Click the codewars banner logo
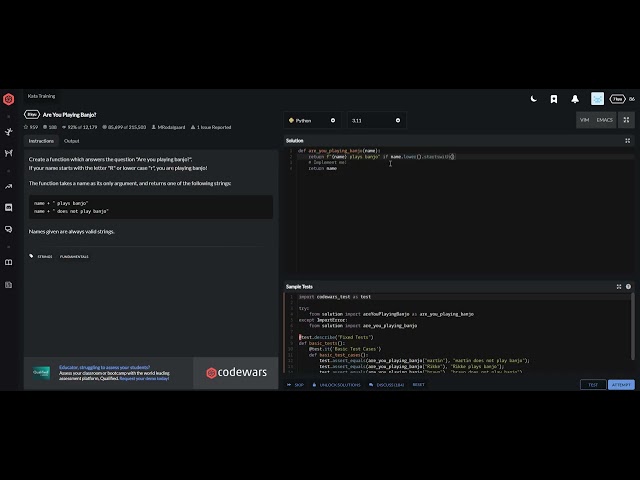Image resolution: width=640 pixels, height=480 pixels. pos(236,373)
